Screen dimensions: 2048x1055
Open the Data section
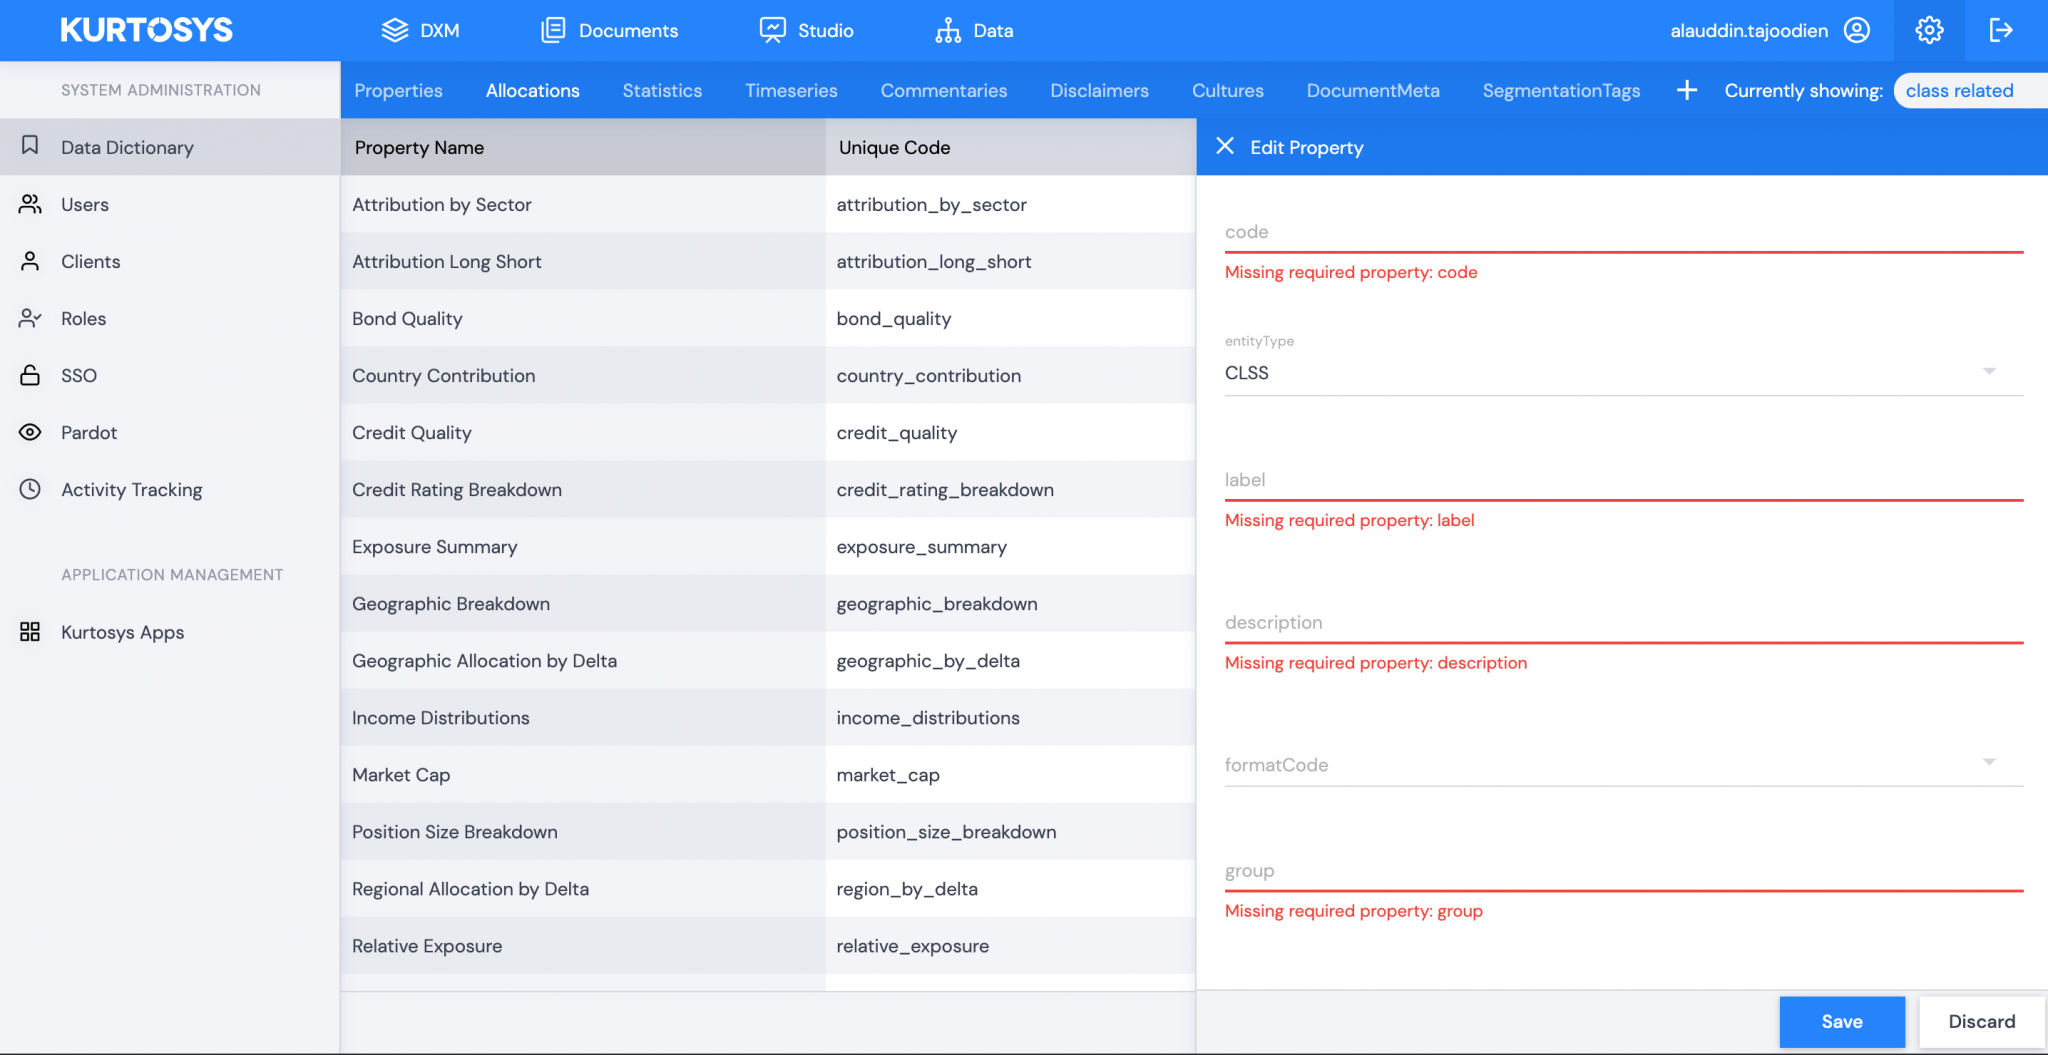[x=973, y=30]
